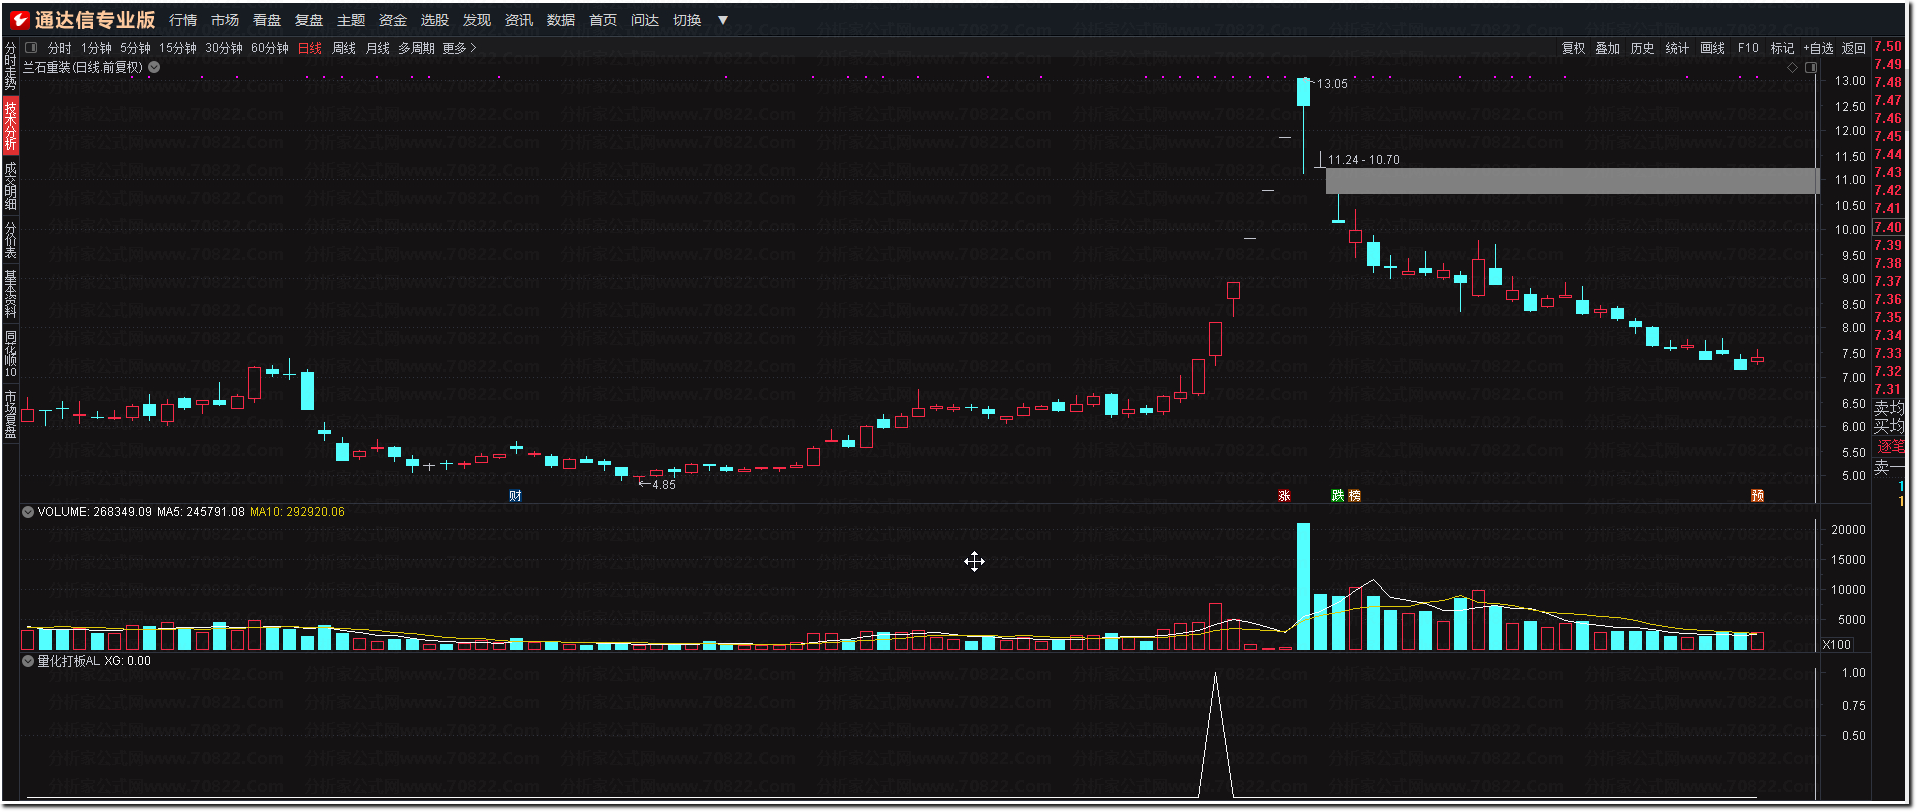
Task: Open the 主题 menu
Action: tap(351, 20)
